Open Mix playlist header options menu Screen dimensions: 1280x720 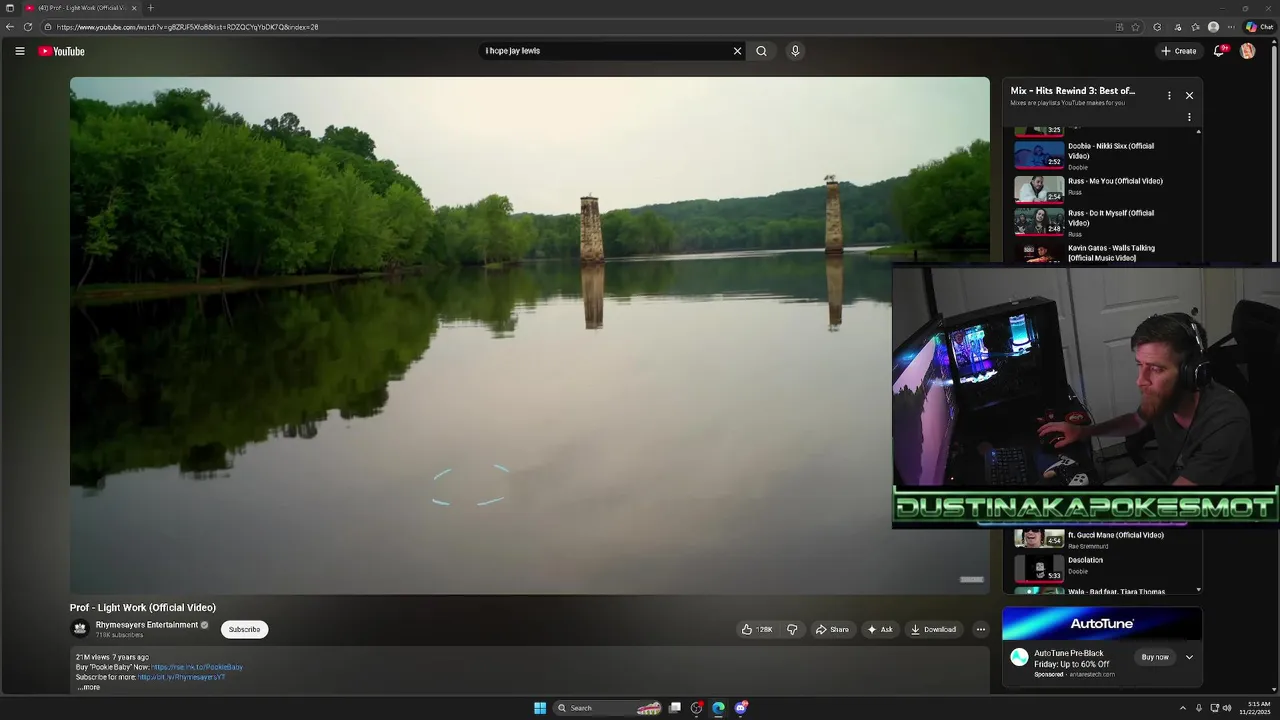pos(1169,95)
